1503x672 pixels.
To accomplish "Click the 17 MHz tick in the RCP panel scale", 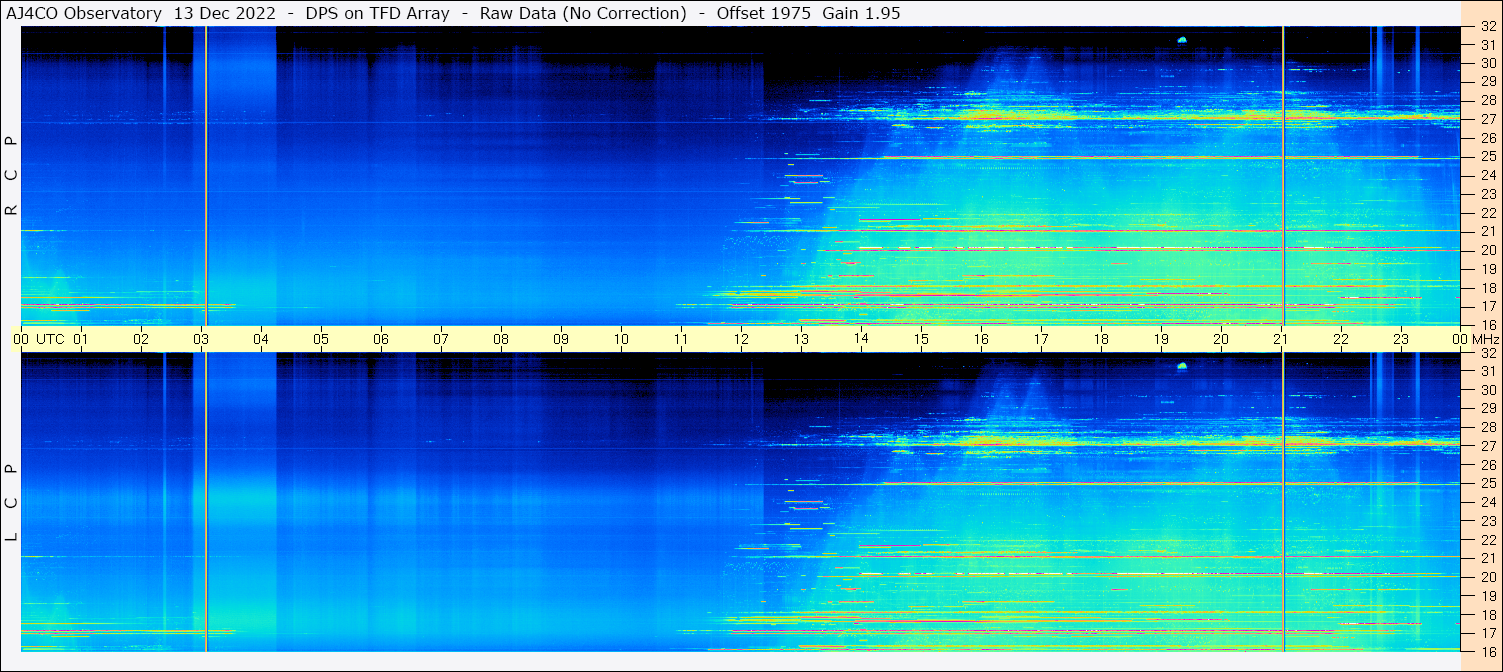I will coord(1487,306).
